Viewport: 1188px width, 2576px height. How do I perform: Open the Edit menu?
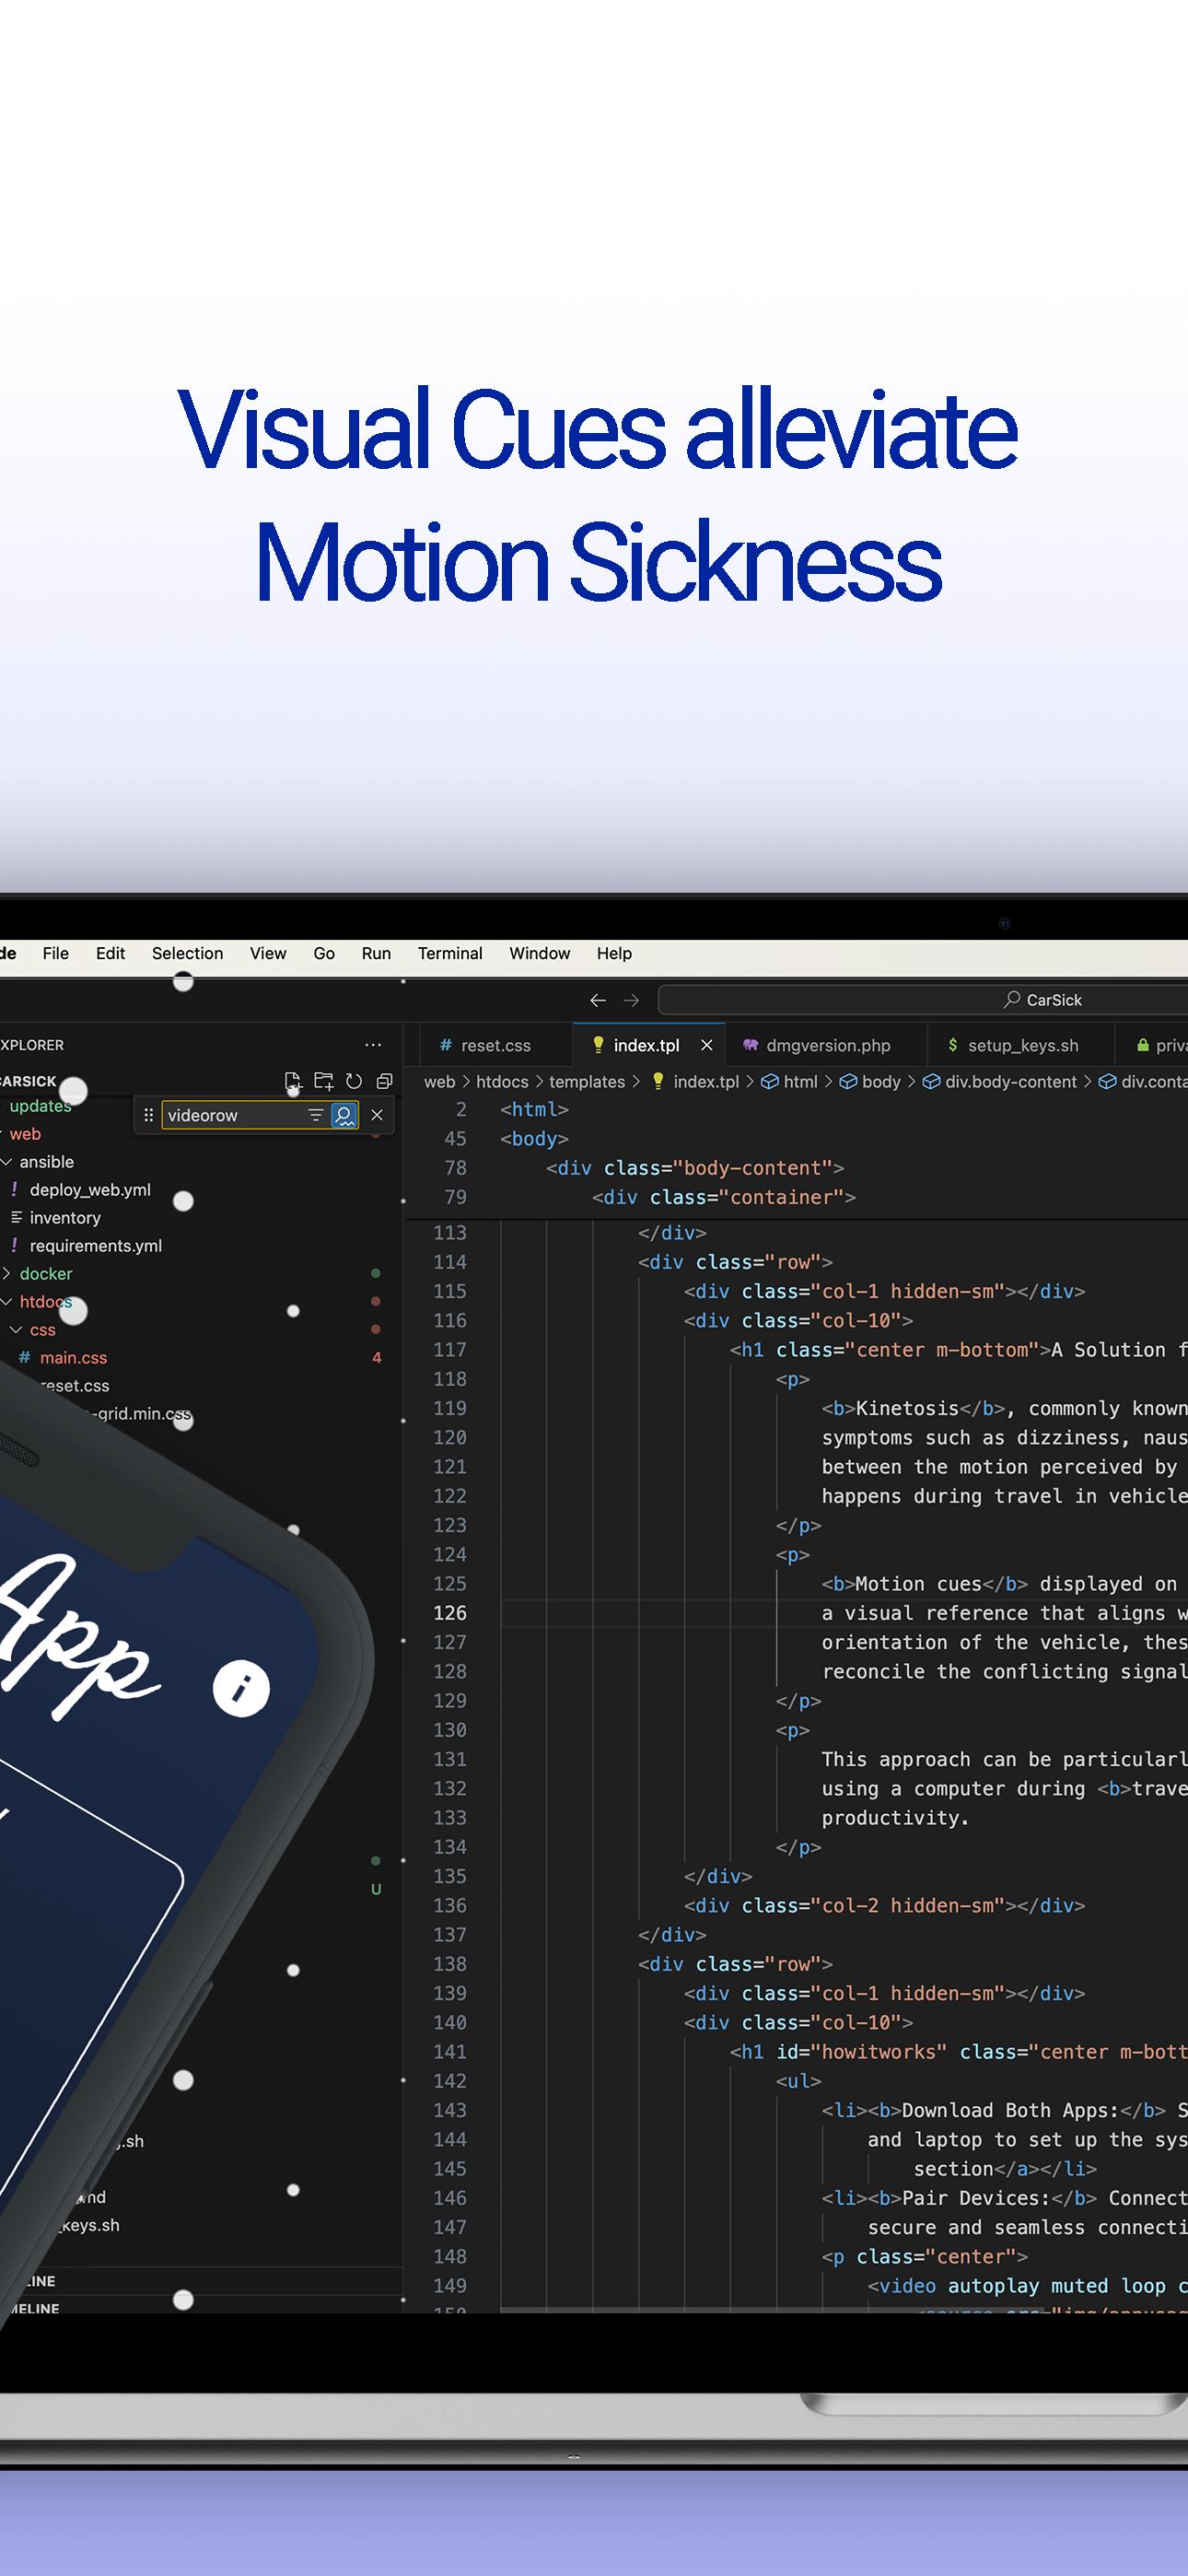click(110, 953)
